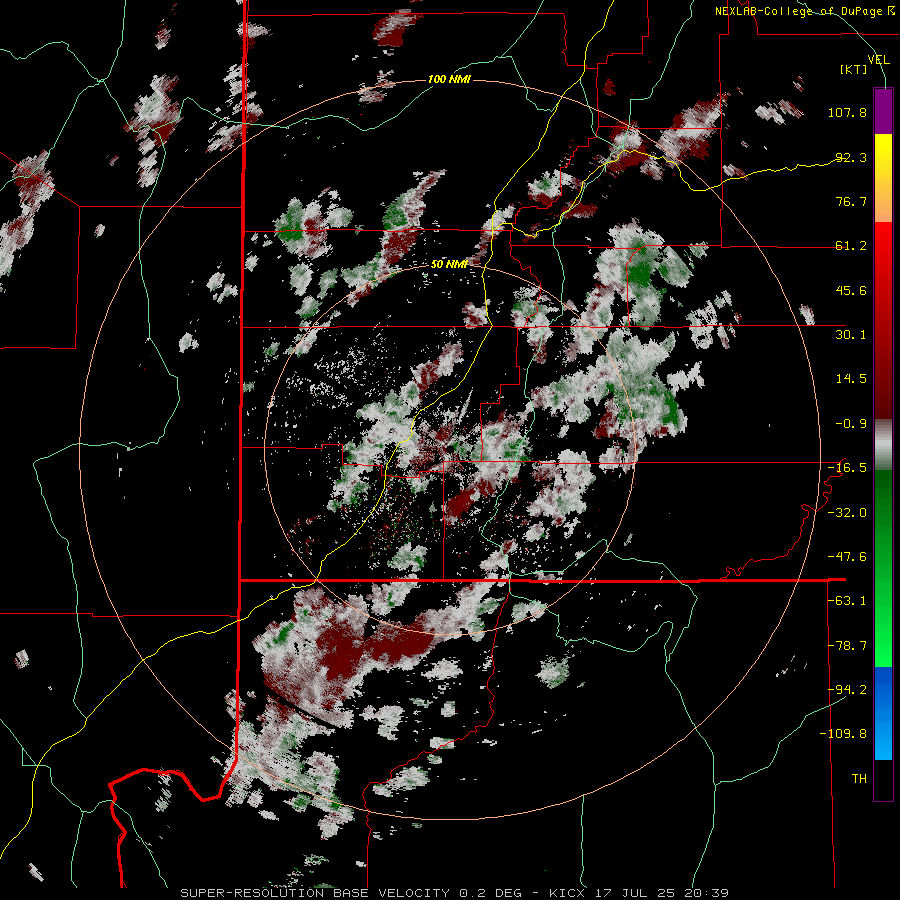The image size is (900, 900).
Task: Click the 107.8 scale value
Action: click(847, 112)
